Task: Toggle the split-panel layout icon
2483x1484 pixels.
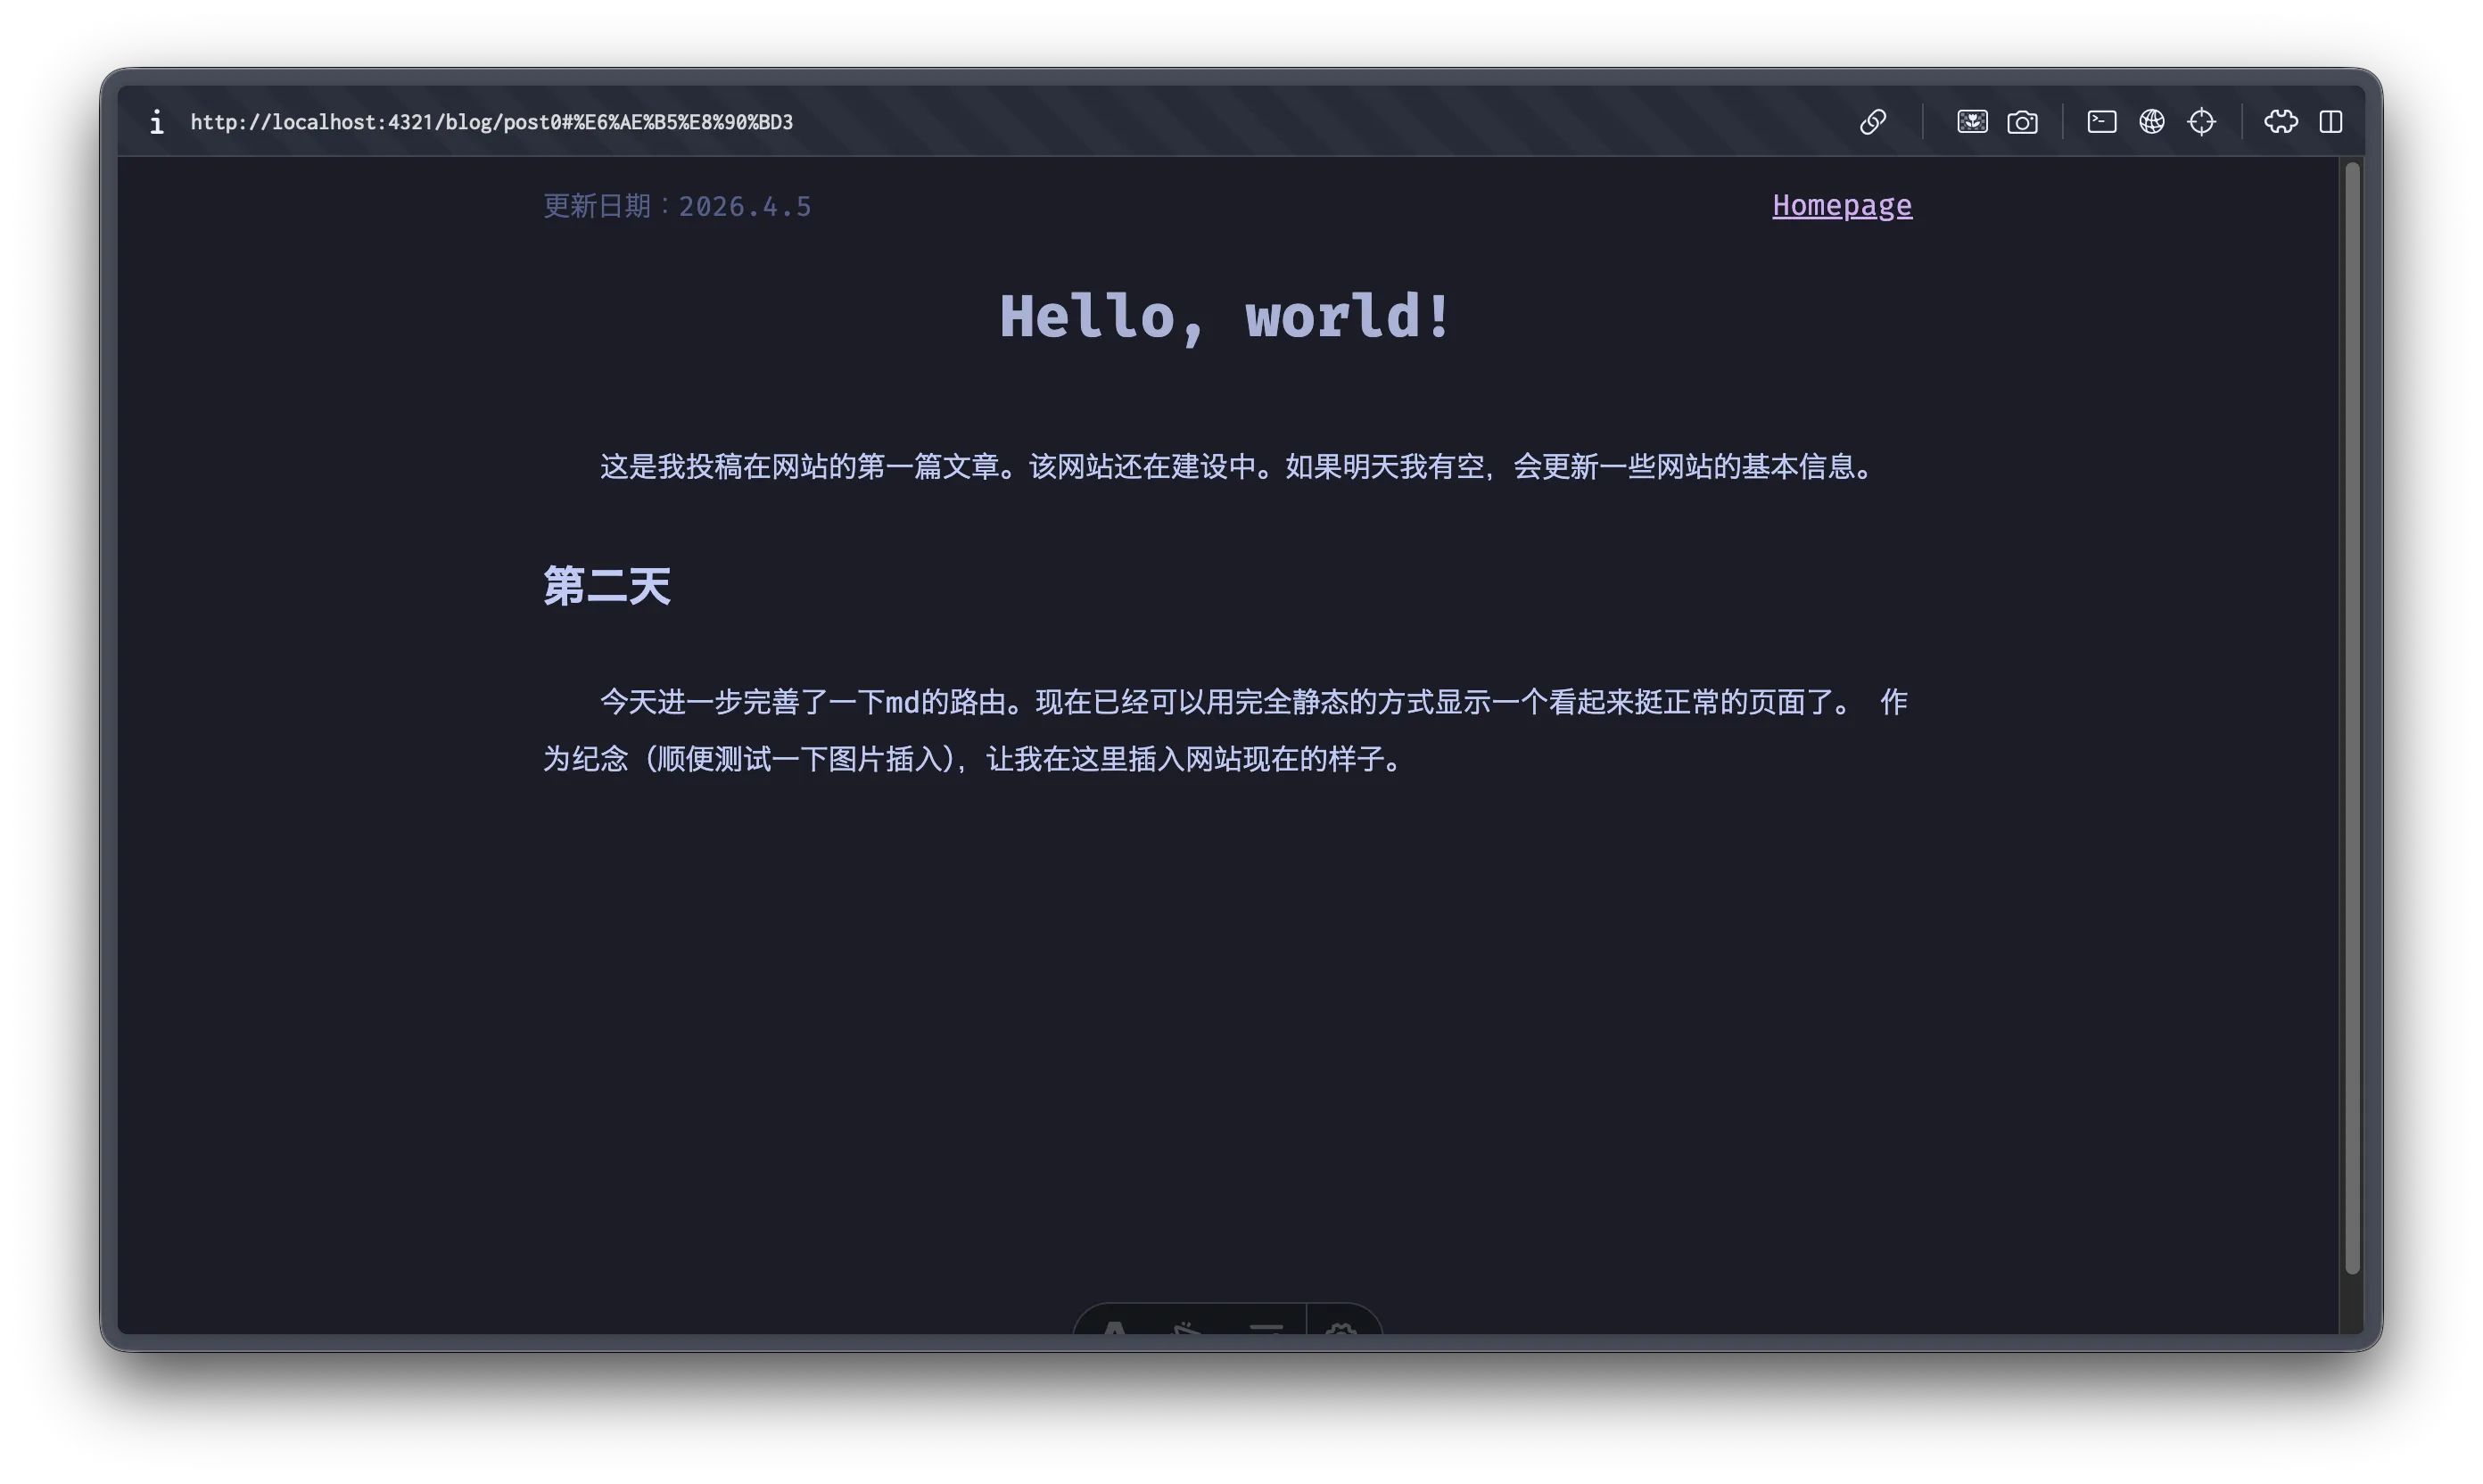Action: click(2330, 122)
